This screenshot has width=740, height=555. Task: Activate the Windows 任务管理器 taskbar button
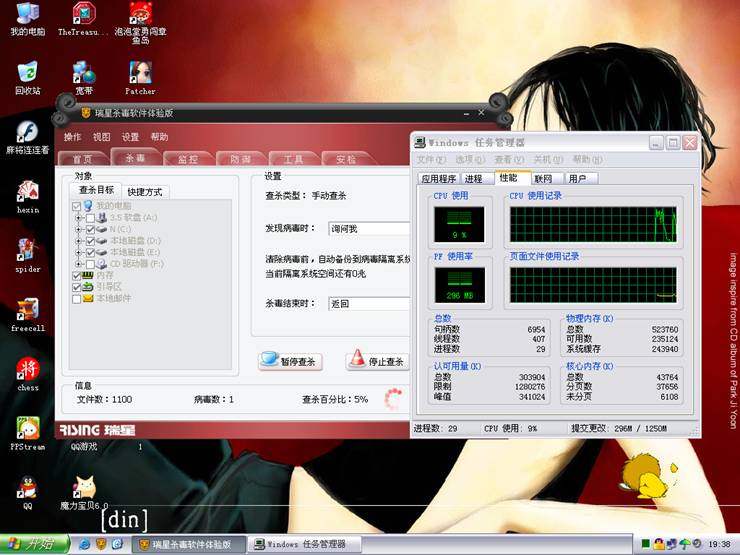coord(305,545)
